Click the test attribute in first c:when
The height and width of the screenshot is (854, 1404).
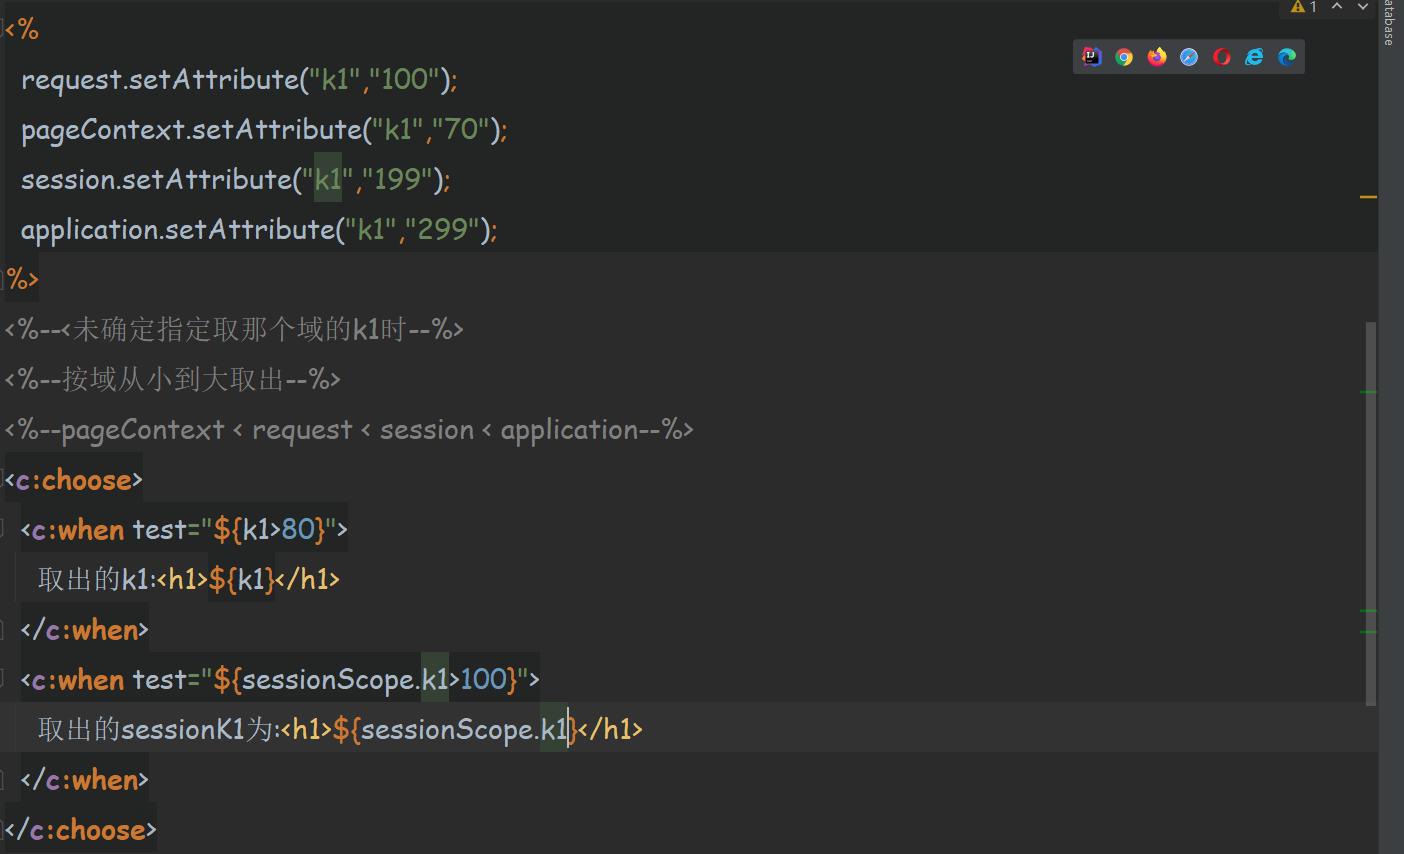pos(160,529)
